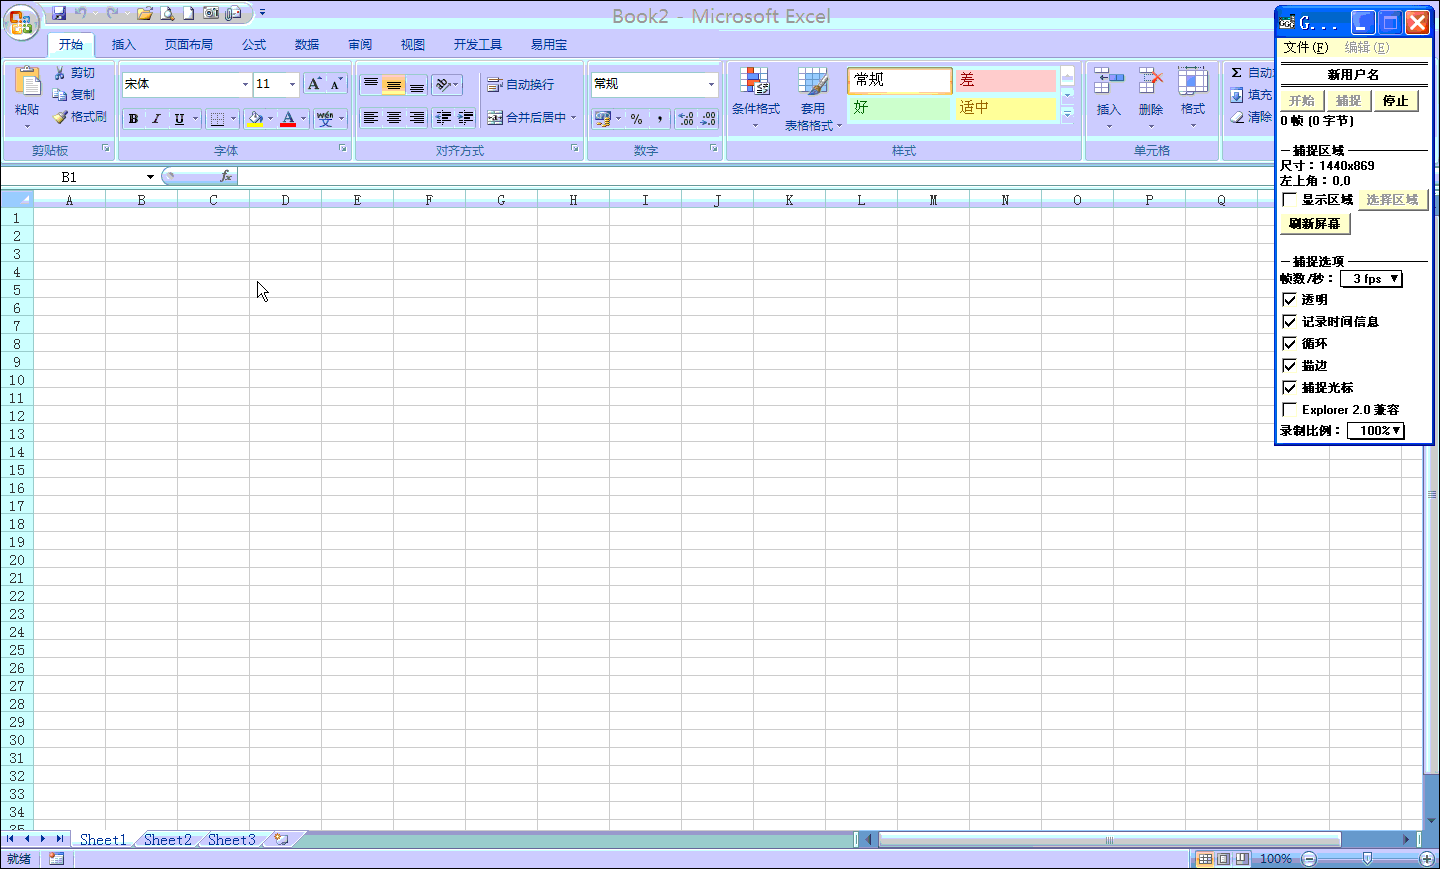Select Sheet2 worksheet tab
This screenshot has height=869, width=1440.
tap(167, 840)
